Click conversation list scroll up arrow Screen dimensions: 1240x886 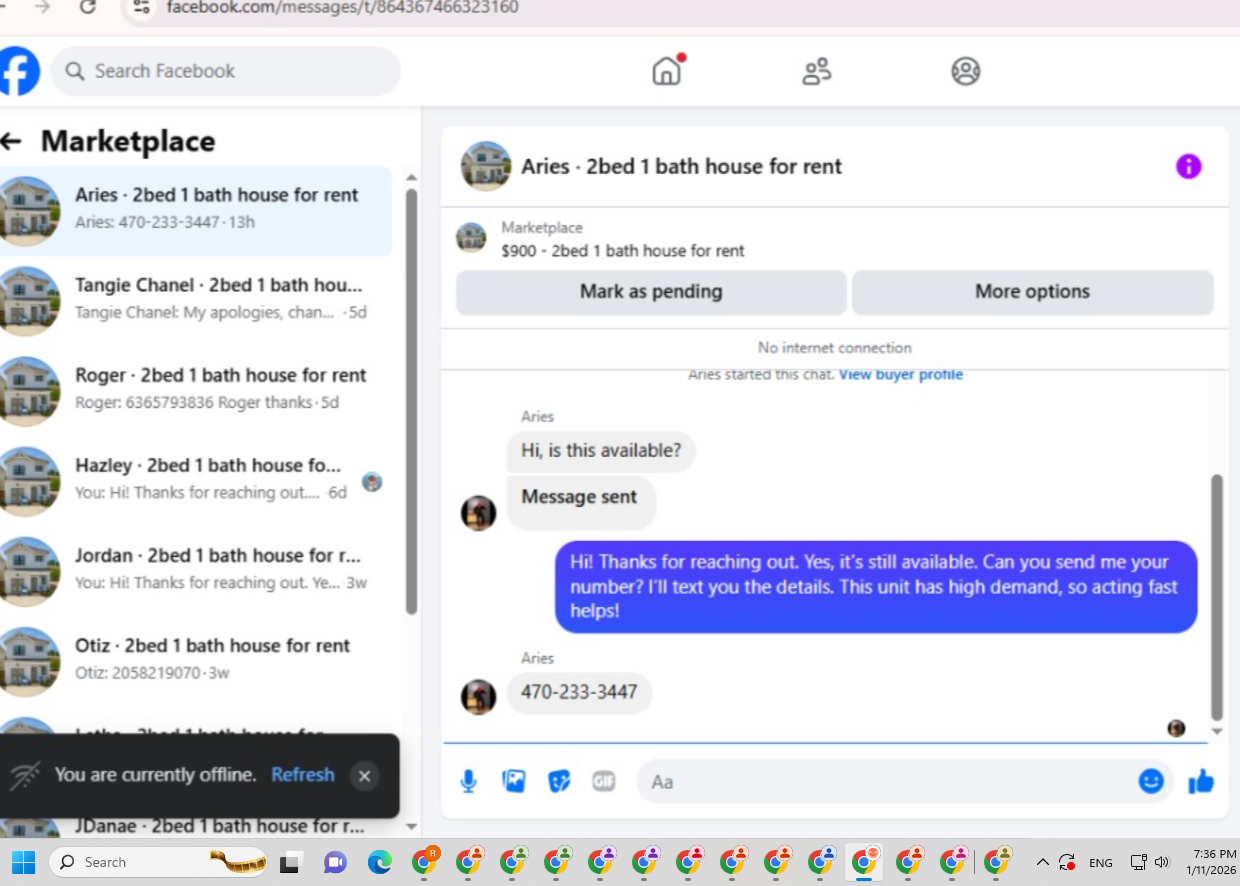pyautogui.click(x=411, y=177)
